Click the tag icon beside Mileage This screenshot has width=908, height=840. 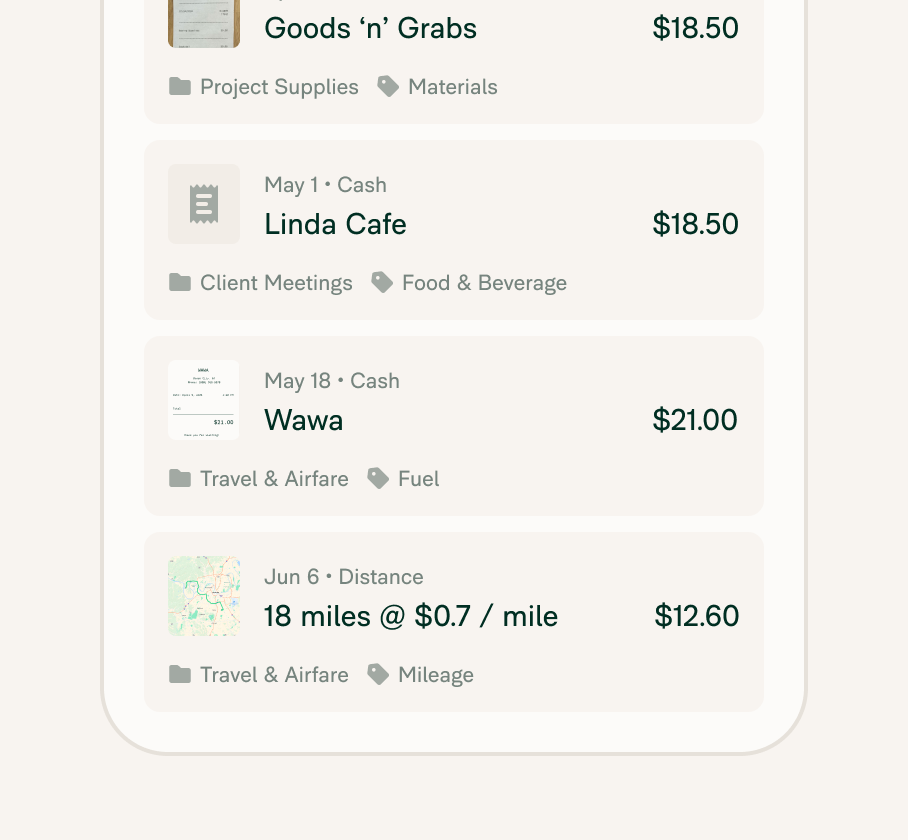coord(378,674)
